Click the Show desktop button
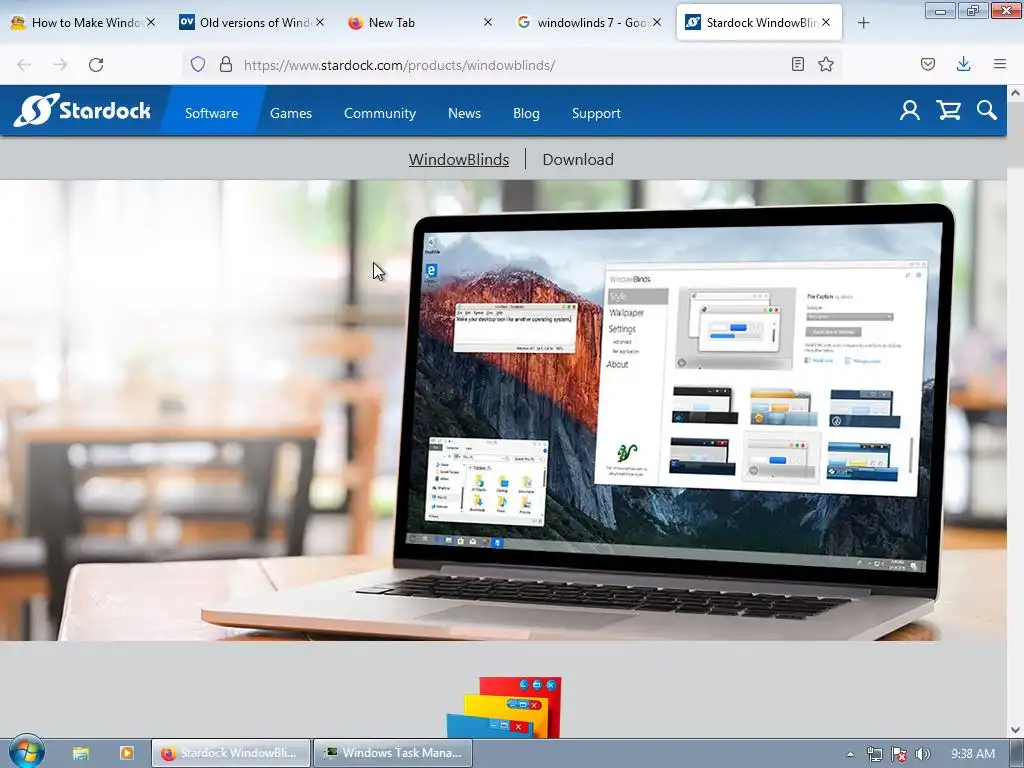This screenshot has width=1024, height=768. tap(1017, 753)
